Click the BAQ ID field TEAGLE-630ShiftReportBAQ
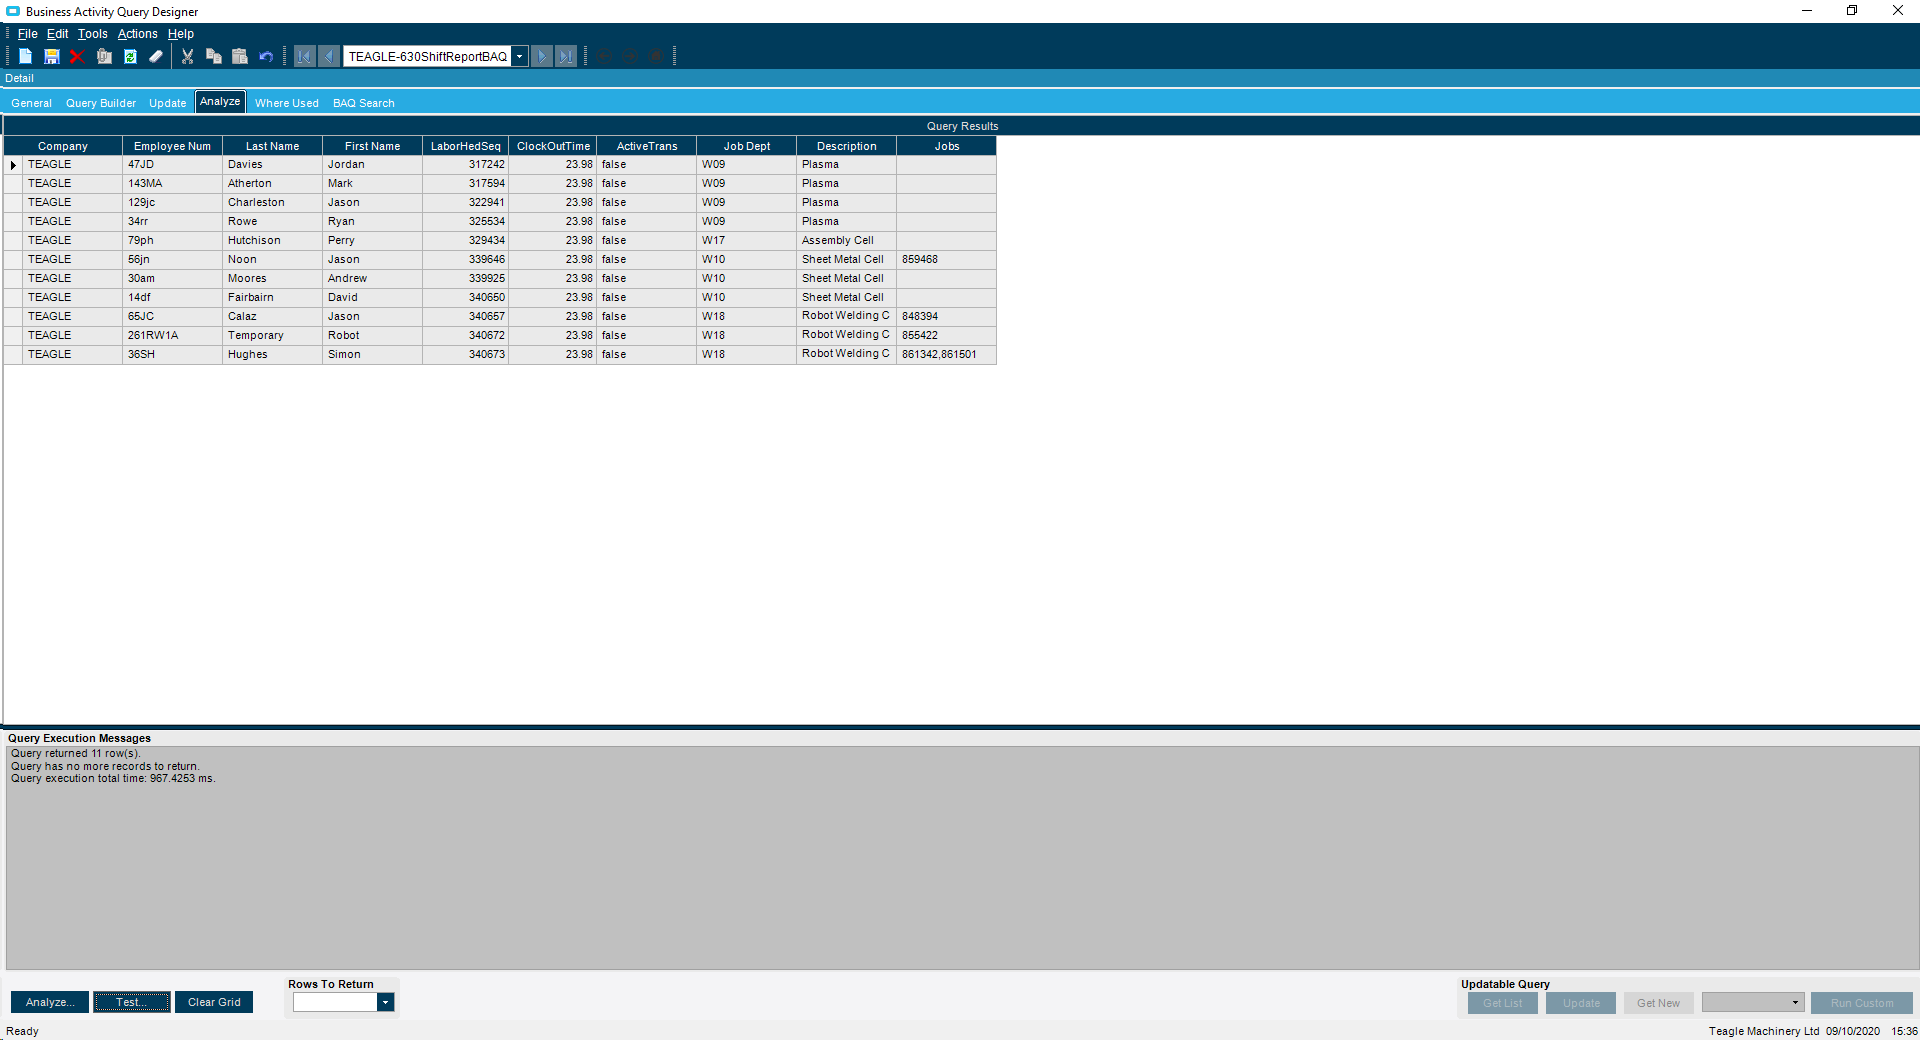Screen dimensions: 1920x1040 click(x=428, y=57)
